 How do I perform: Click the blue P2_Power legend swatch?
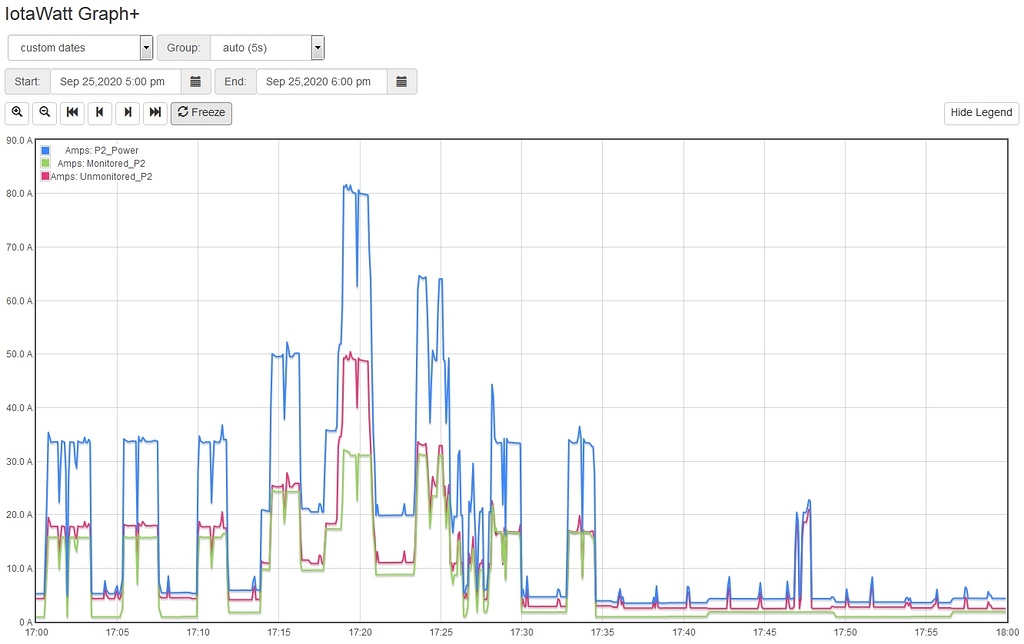[x=44, y=151]
